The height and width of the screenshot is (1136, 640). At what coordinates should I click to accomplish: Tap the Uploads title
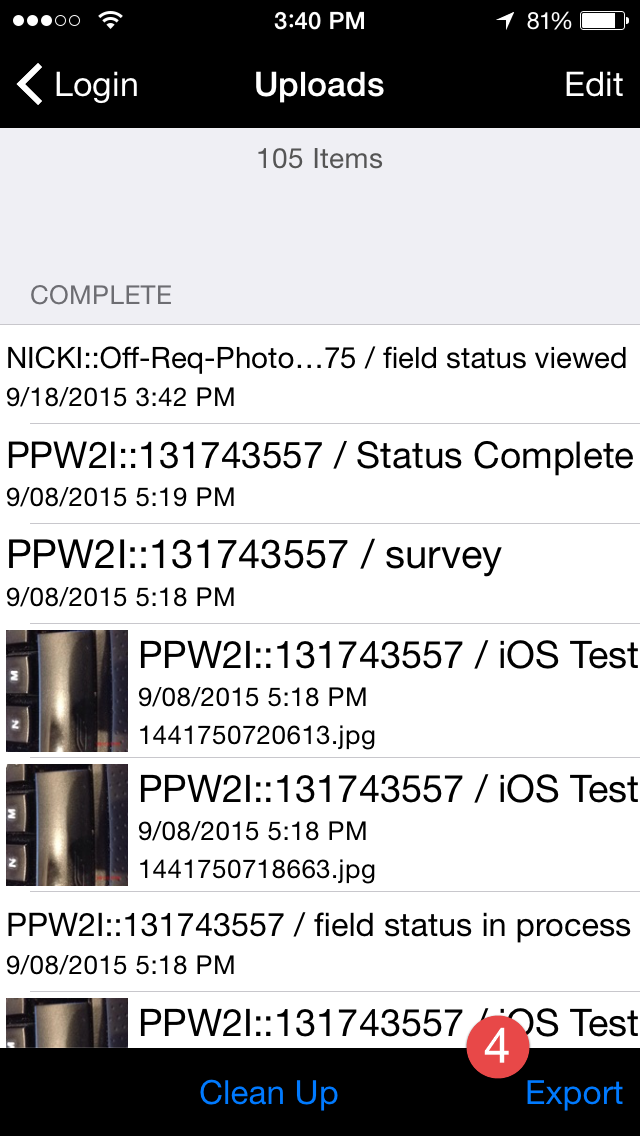[319, 85]
